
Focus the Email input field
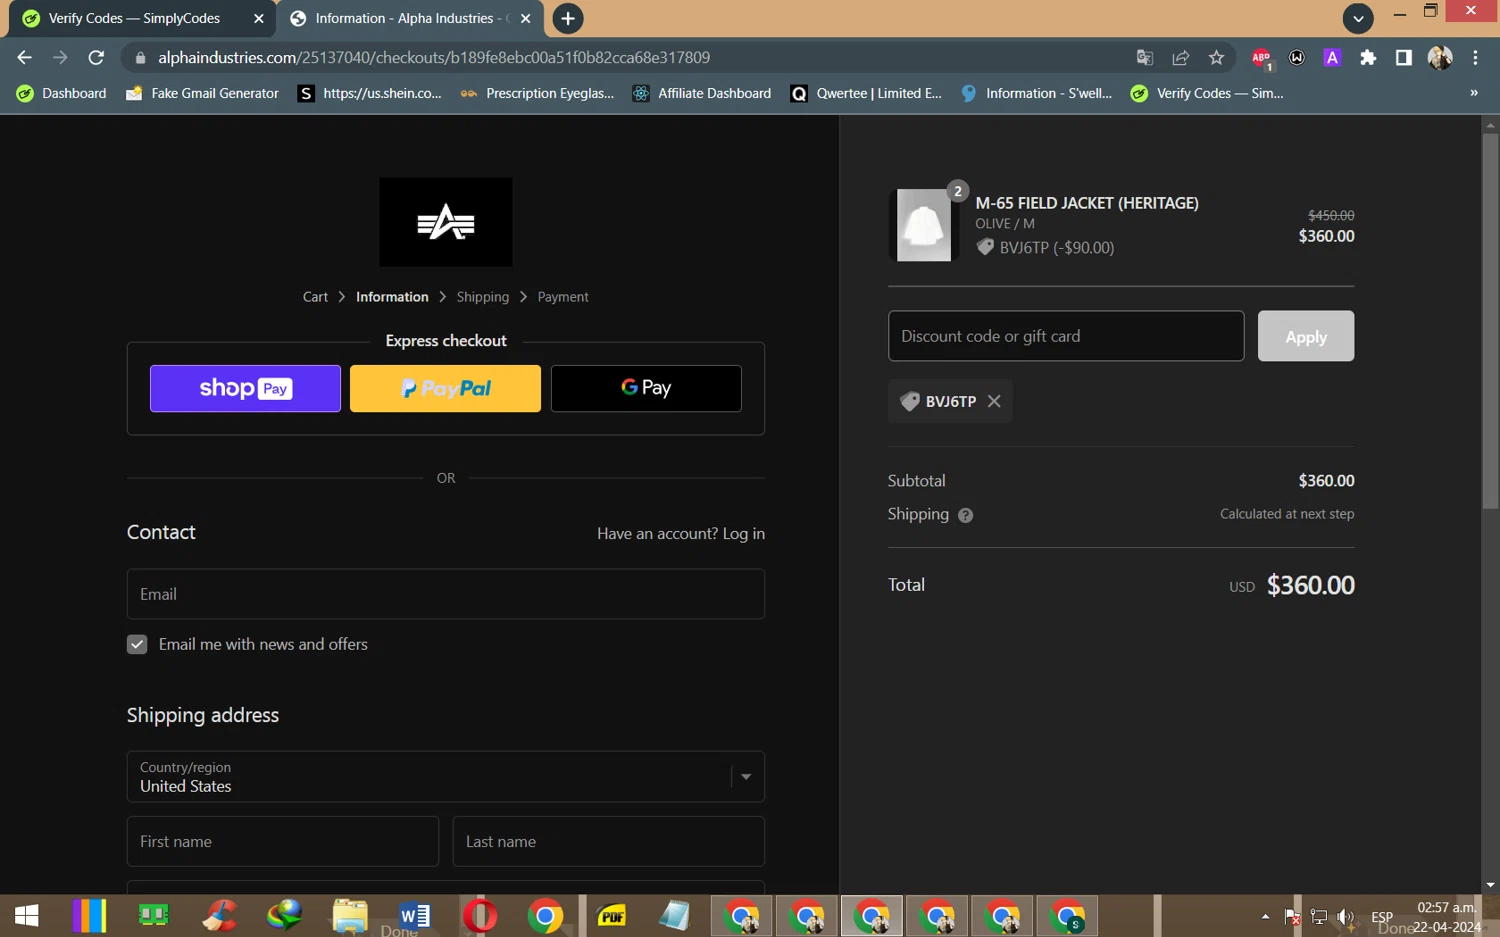(x=446, y=594)
